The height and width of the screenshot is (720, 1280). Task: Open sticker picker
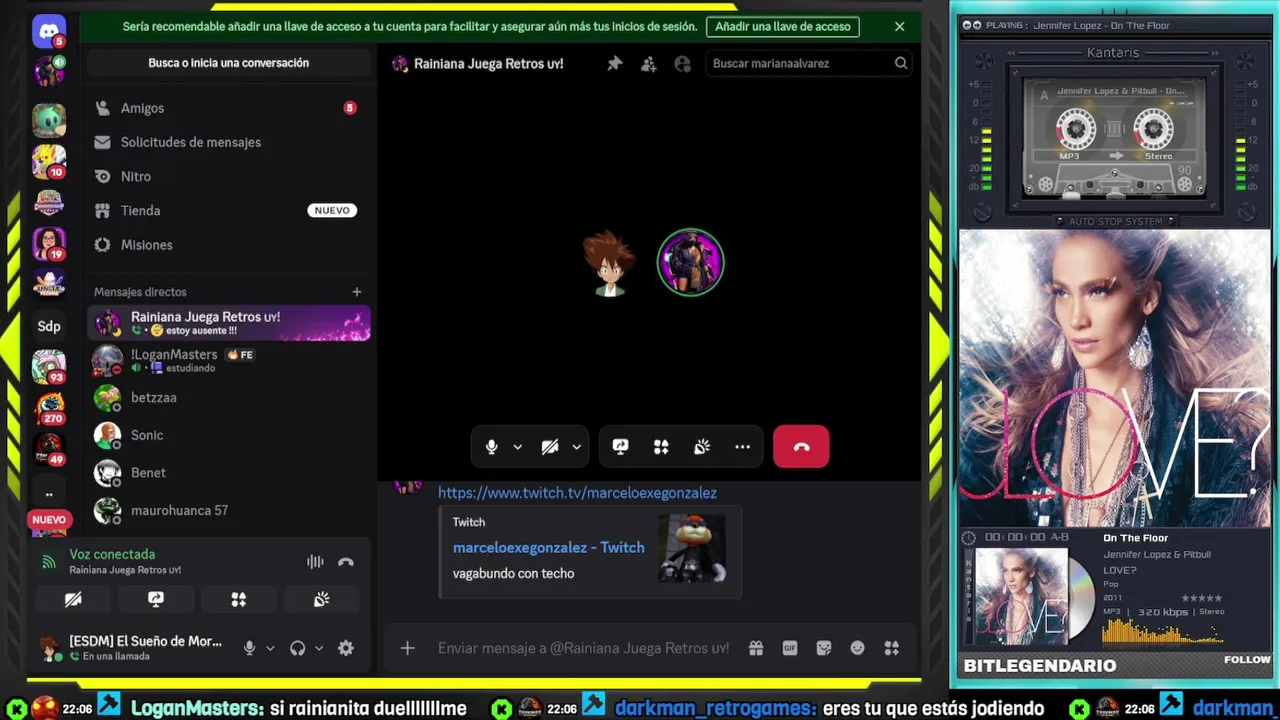tap(824, 648)
